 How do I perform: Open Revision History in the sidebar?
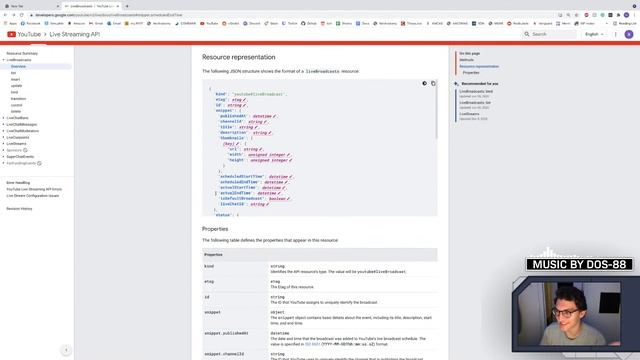pyautogui.click(x=19, y=209)
